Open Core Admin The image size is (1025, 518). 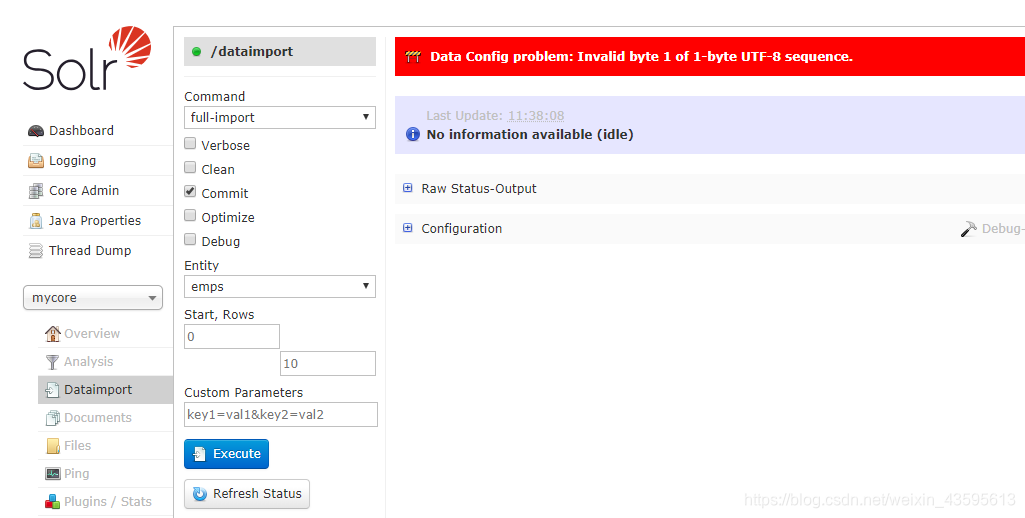coord(84,191)
